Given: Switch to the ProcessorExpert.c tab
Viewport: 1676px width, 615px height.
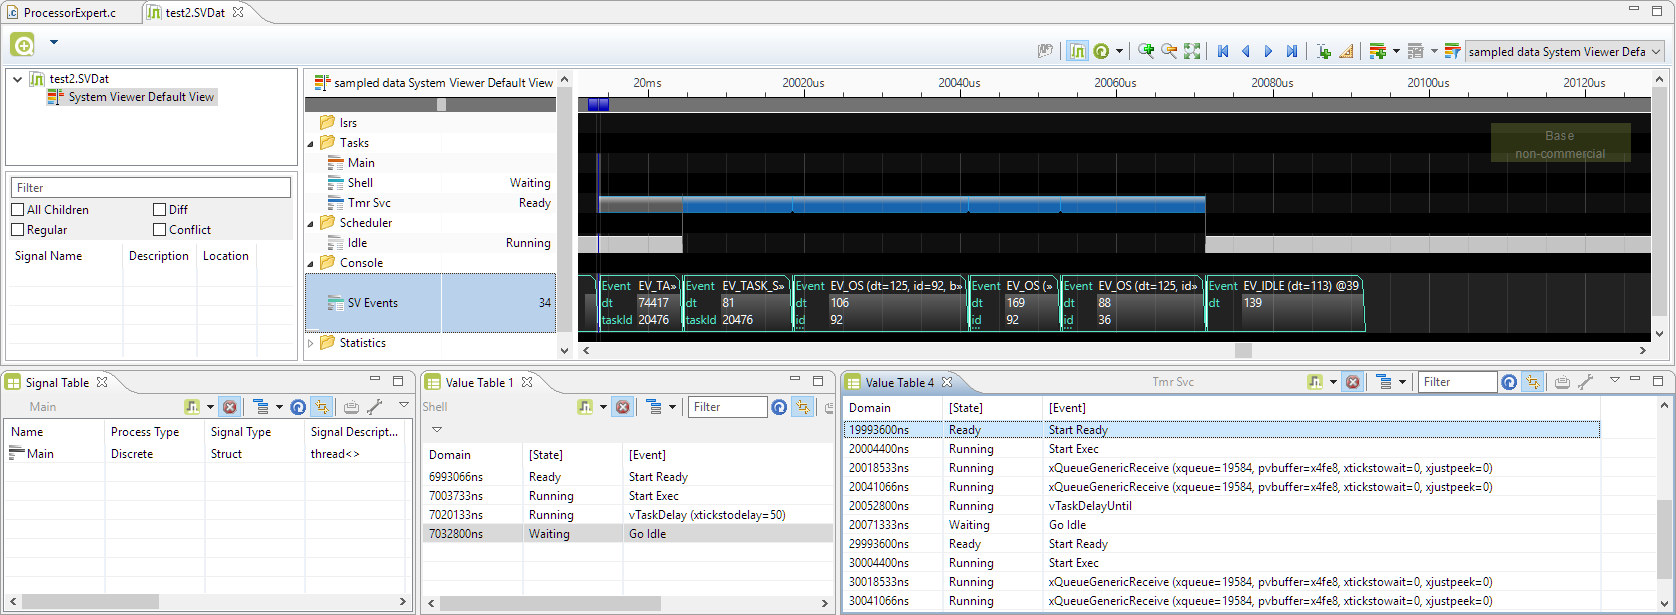Looking at the screenshot, I should [x=69, y=13].
